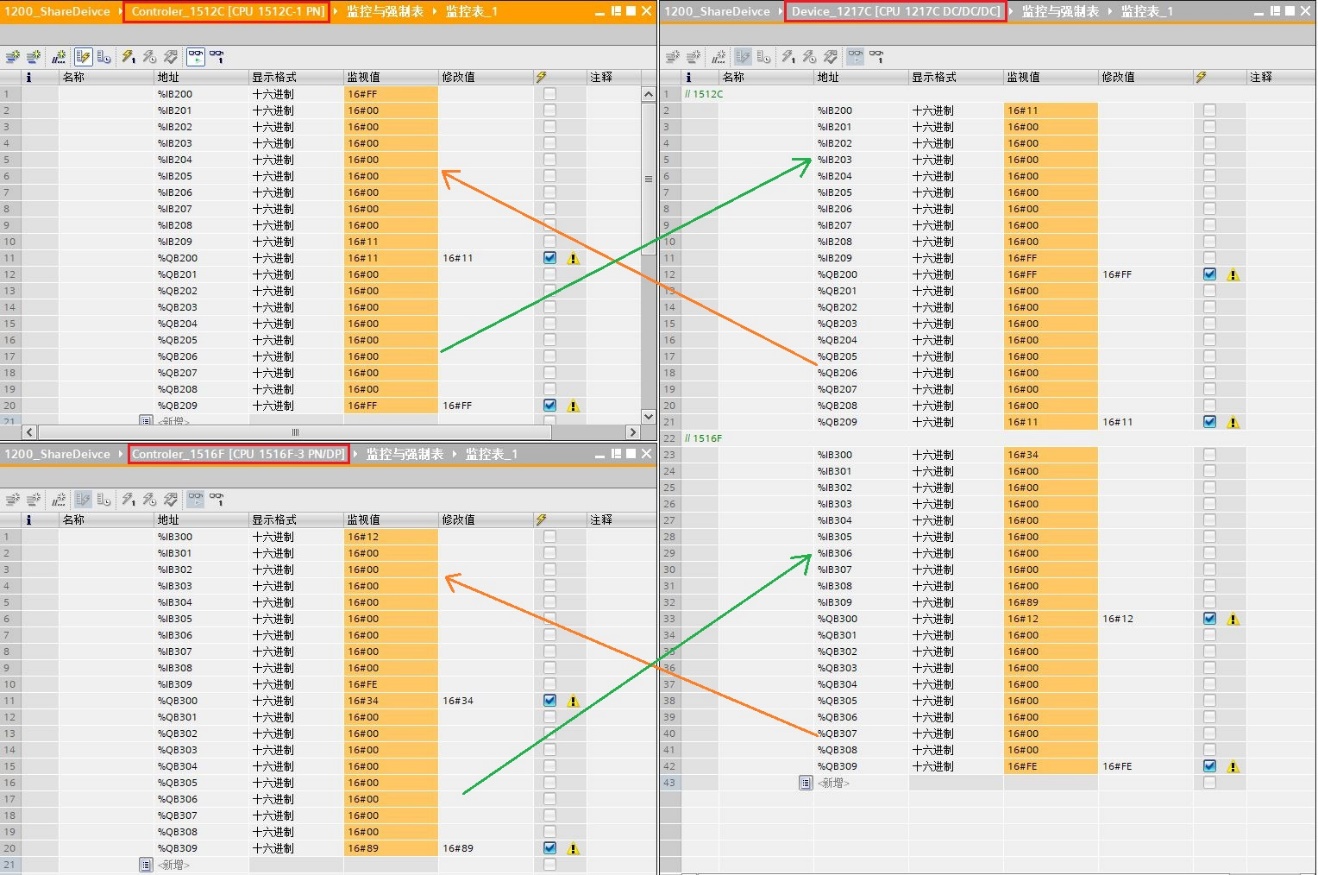
Task: Click float window button in 1217C title bar
Action: [1277, 11]
